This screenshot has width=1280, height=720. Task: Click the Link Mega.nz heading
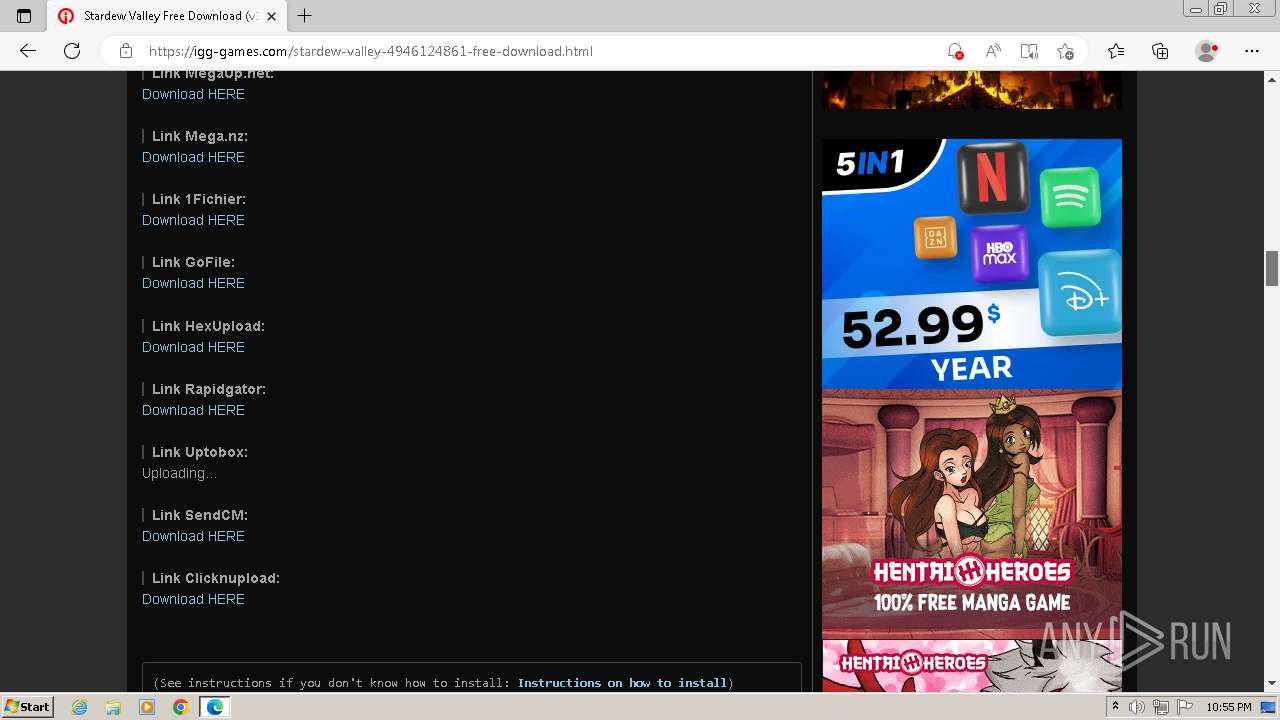[x=200, y=136]
